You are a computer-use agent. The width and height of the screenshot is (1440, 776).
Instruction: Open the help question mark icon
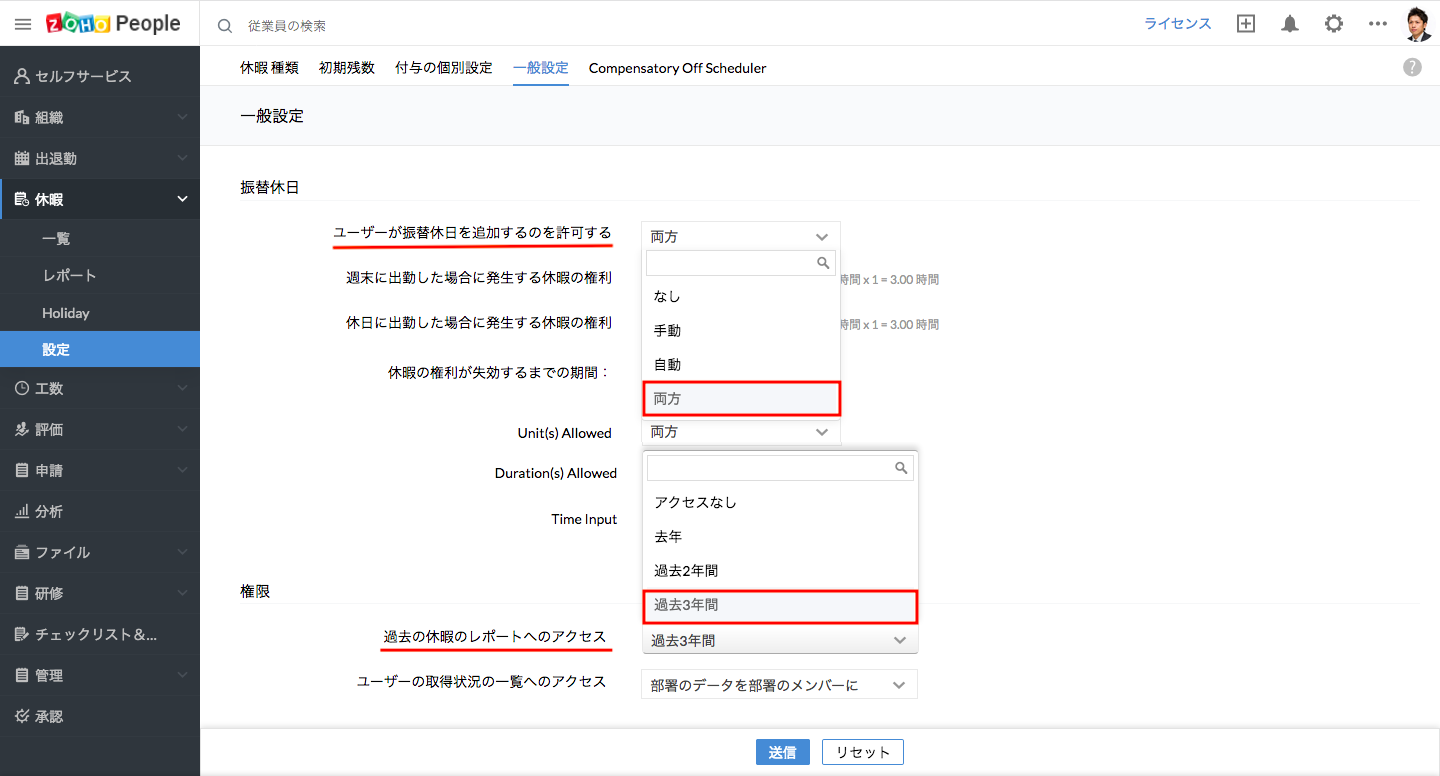click(1412, 67)
